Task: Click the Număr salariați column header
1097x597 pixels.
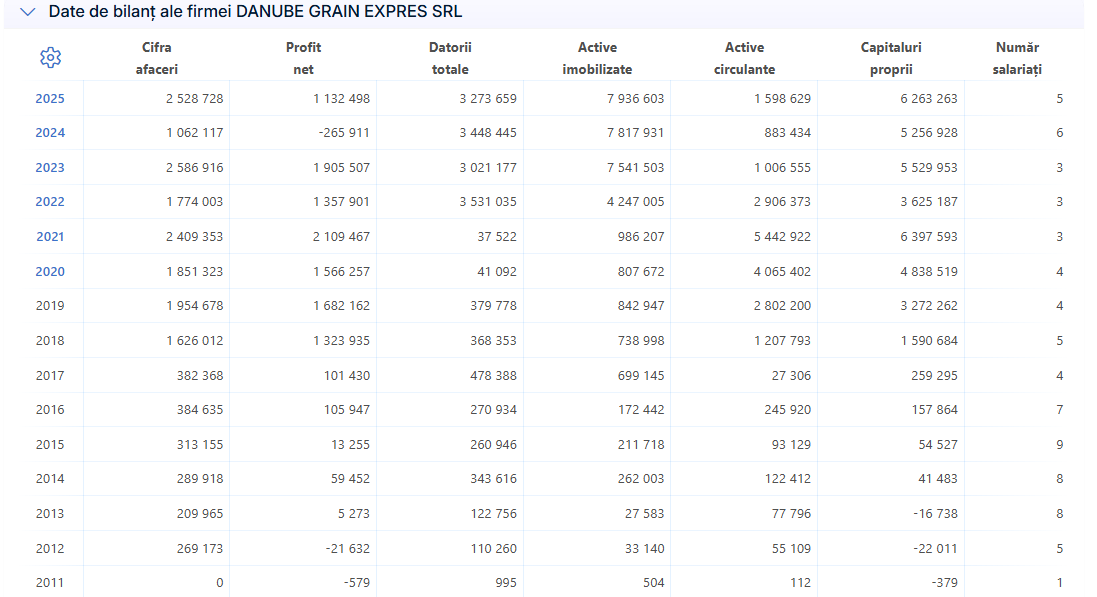Action: coord(1017,58)
